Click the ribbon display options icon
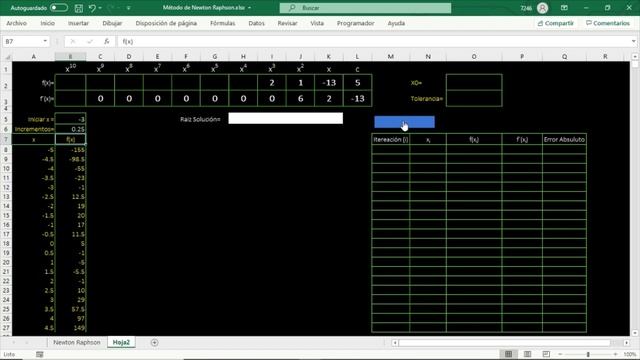This screenshot has width=640, height=360. tap(564, 8)
